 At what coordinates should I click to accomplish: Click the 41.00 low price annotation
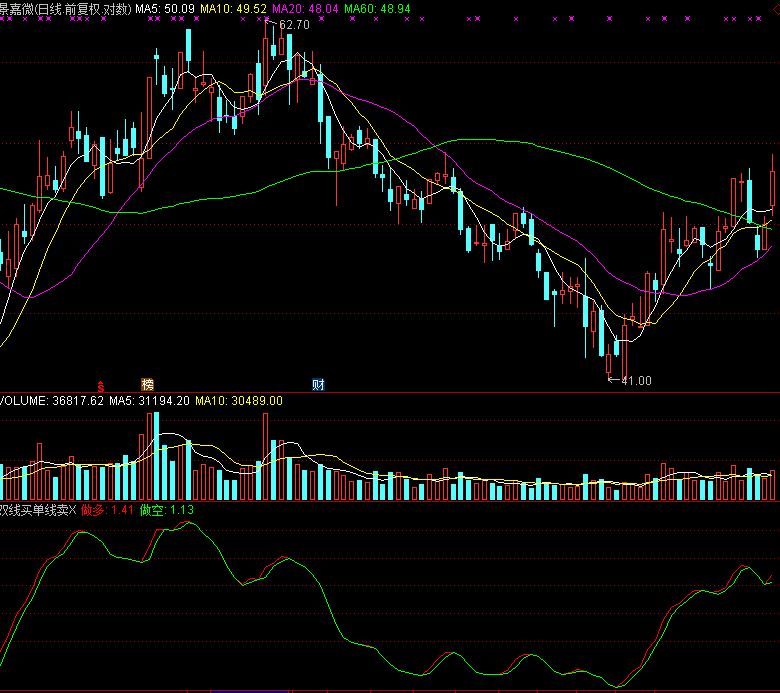click(x=636, y=381)
